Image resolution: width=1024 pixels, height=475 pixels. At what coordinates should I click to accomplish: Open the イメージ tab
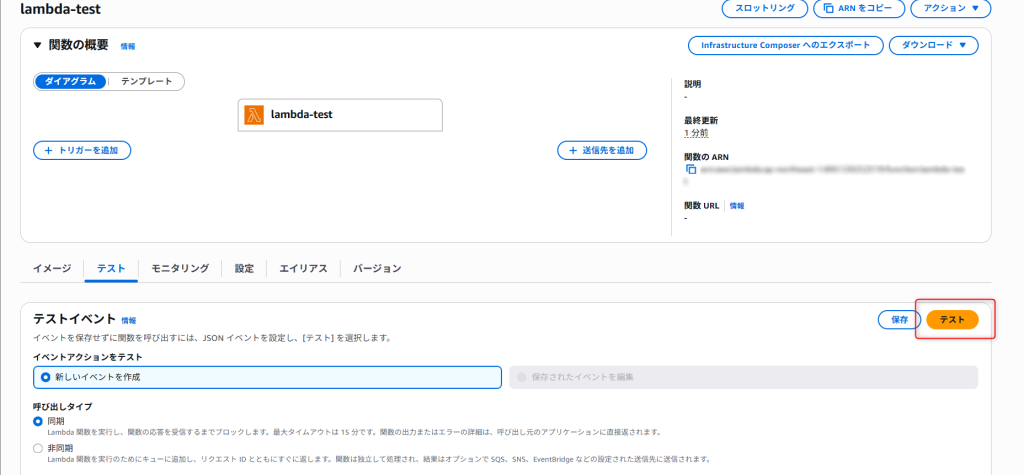(x=52, y=269)
